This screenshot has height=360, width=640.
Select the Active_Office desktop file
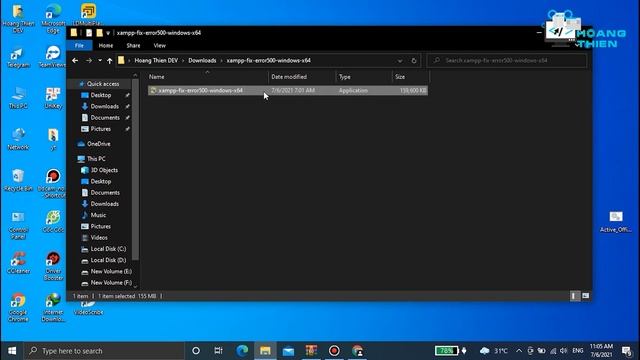(x=616, y=222)
